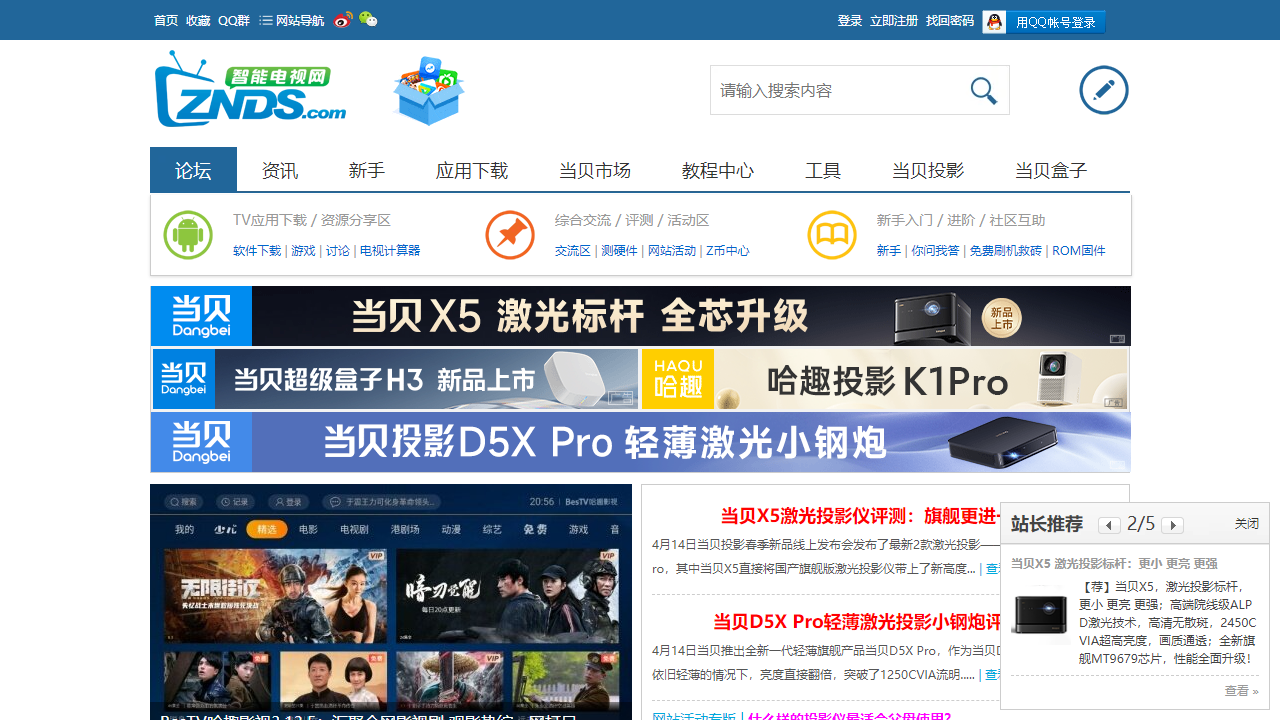Open the WeChat icon in top bar
Image resolution: width=1280 pixels, height=720 pixels.
pos(369,20)
